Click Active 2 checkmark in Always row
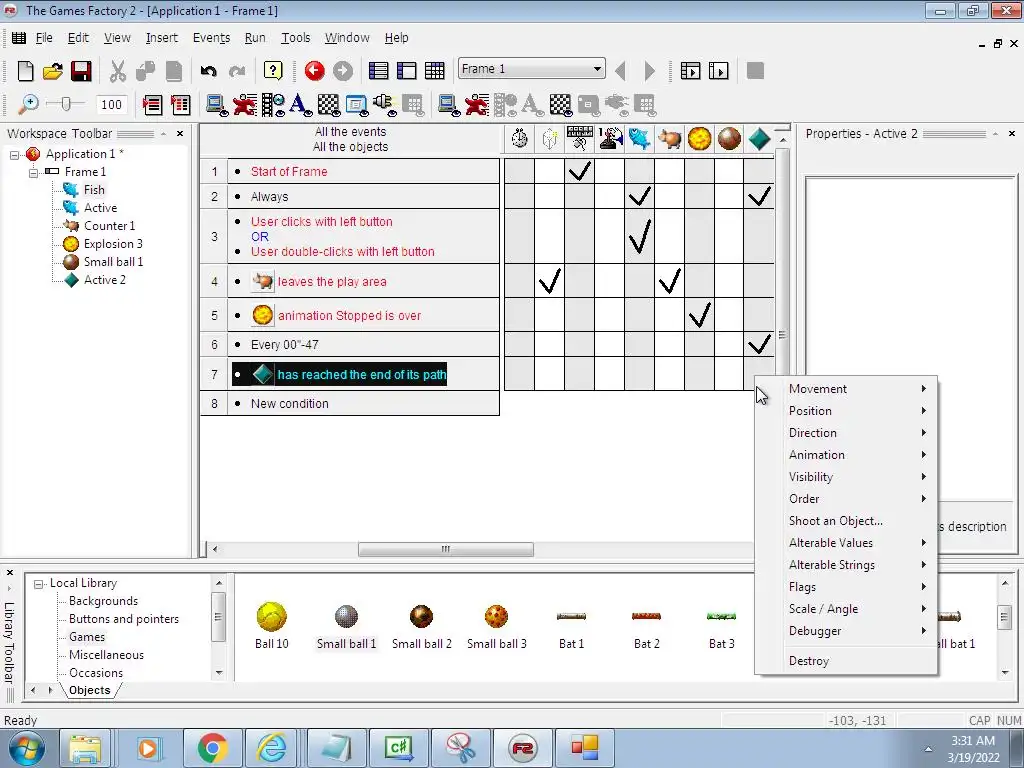The image size is (1024, 768). (760, 196)
